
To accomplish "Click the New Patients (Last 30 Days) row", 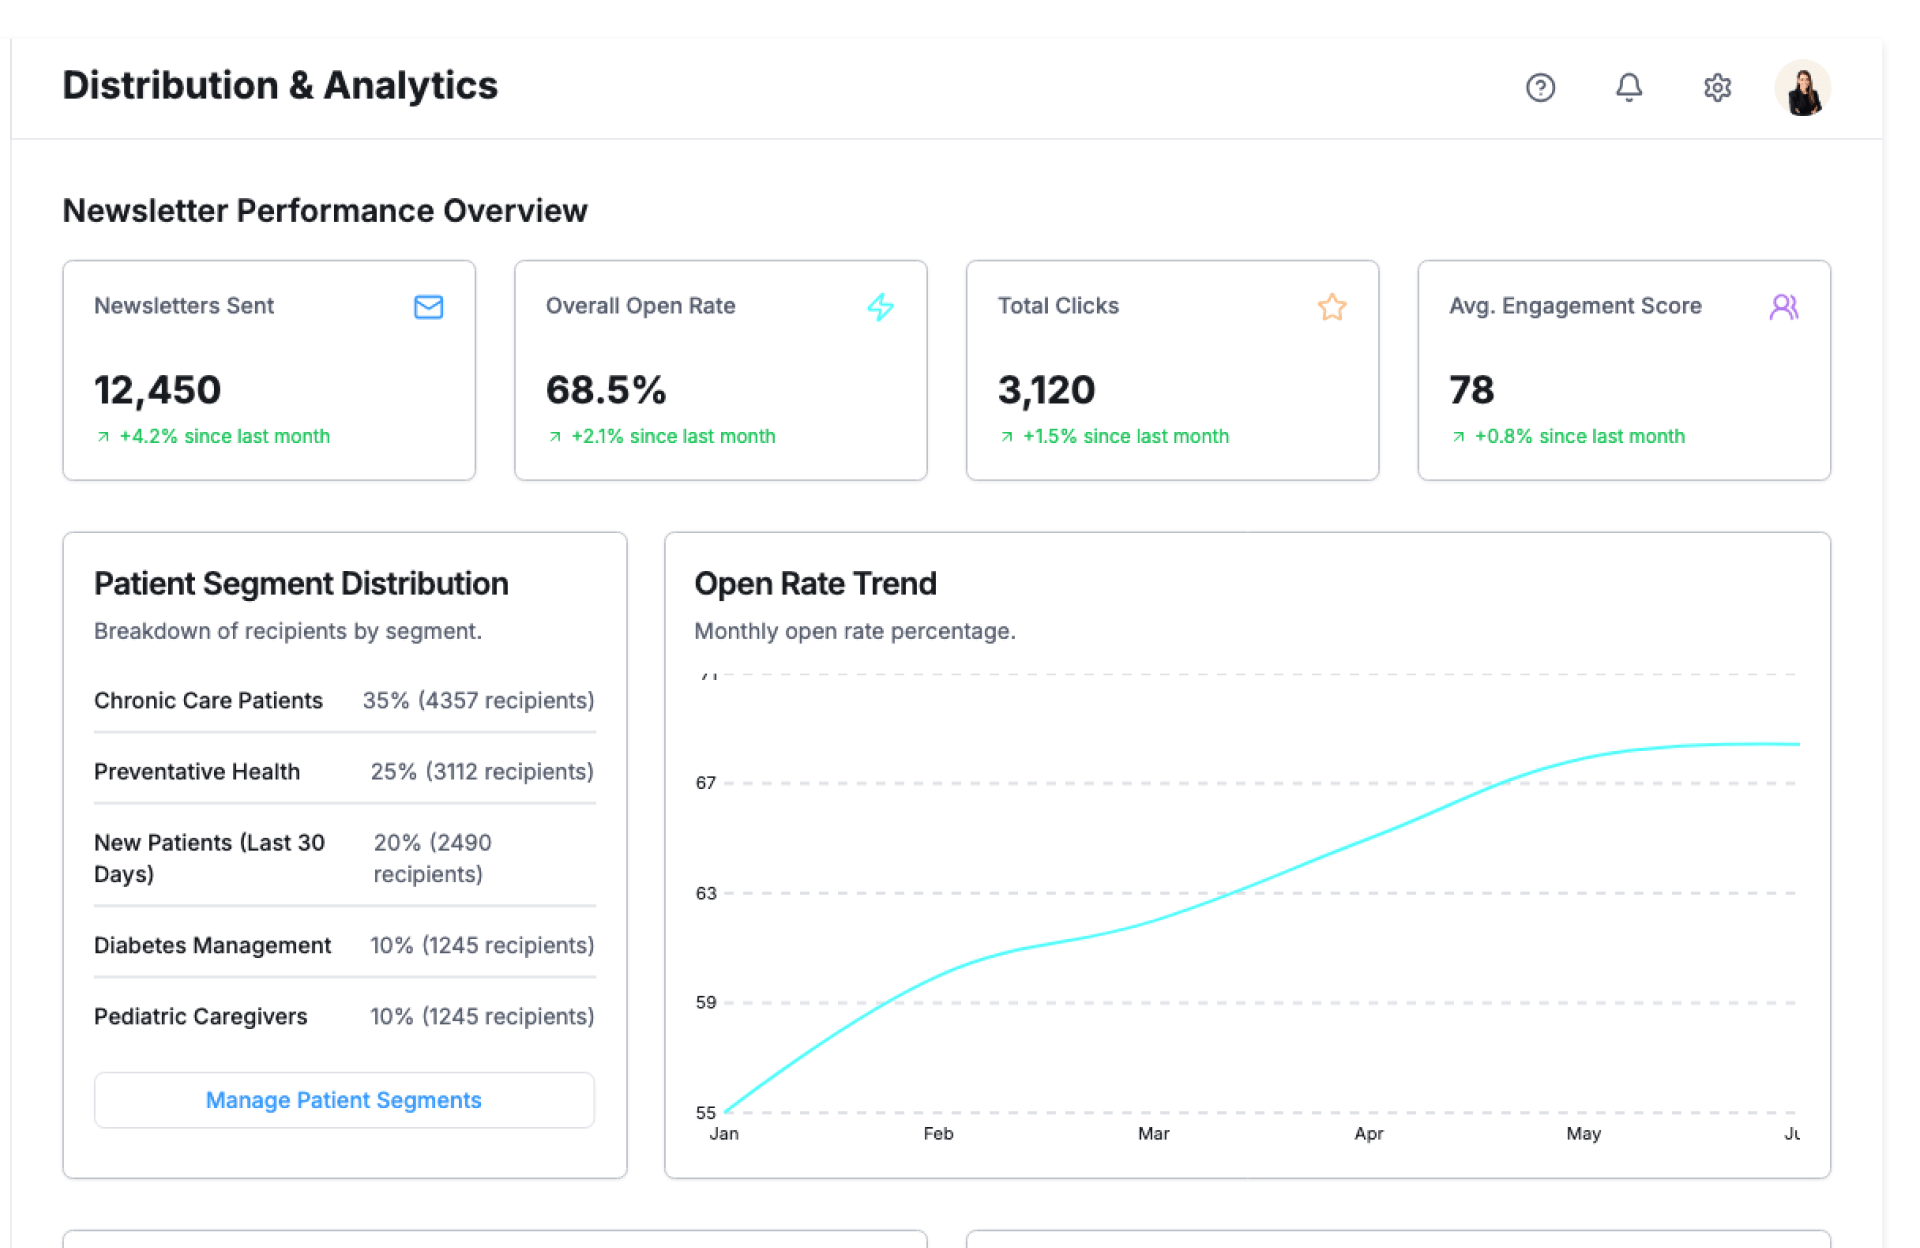I will 344,859.
